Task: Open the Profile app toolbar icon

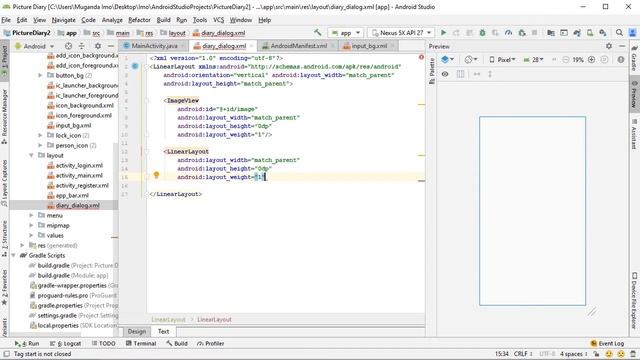Action: 509,33
